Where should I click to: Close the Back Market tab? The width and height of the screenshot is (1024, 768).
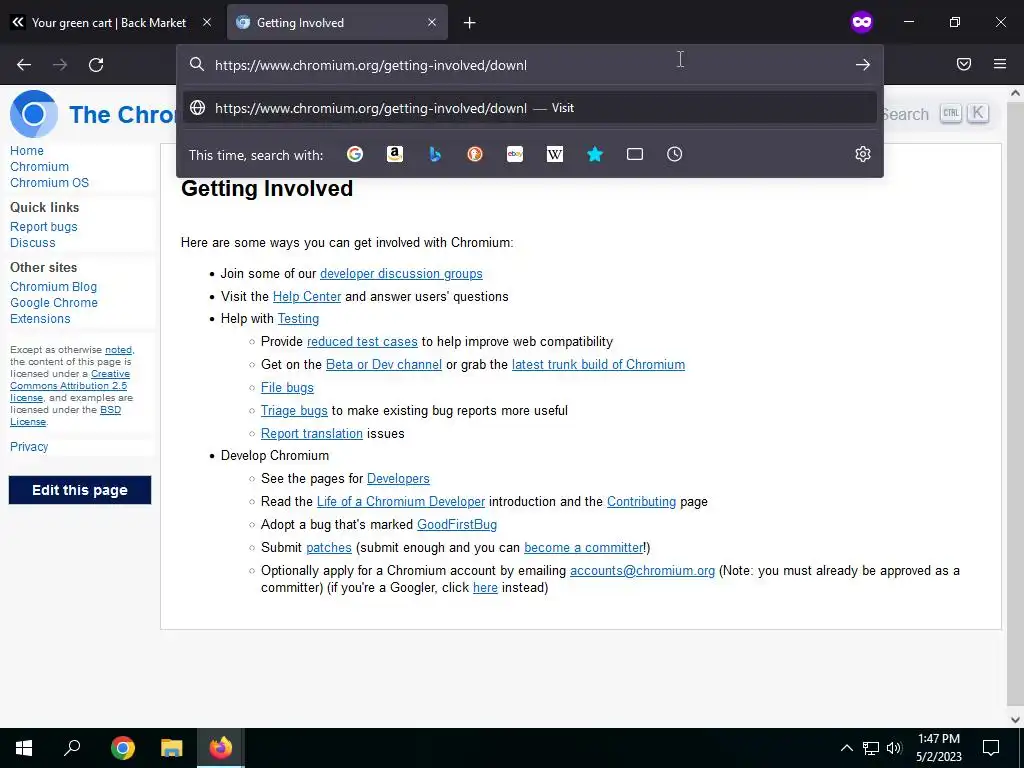(207, 22)
